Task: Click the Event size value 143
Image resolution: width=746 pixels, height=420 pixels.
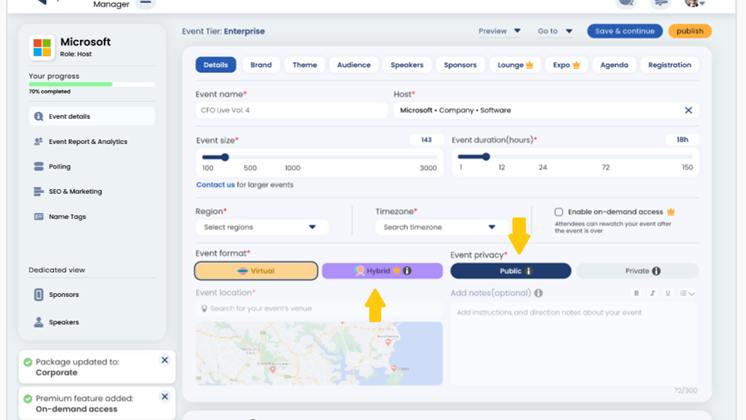Action: [426, 140]
